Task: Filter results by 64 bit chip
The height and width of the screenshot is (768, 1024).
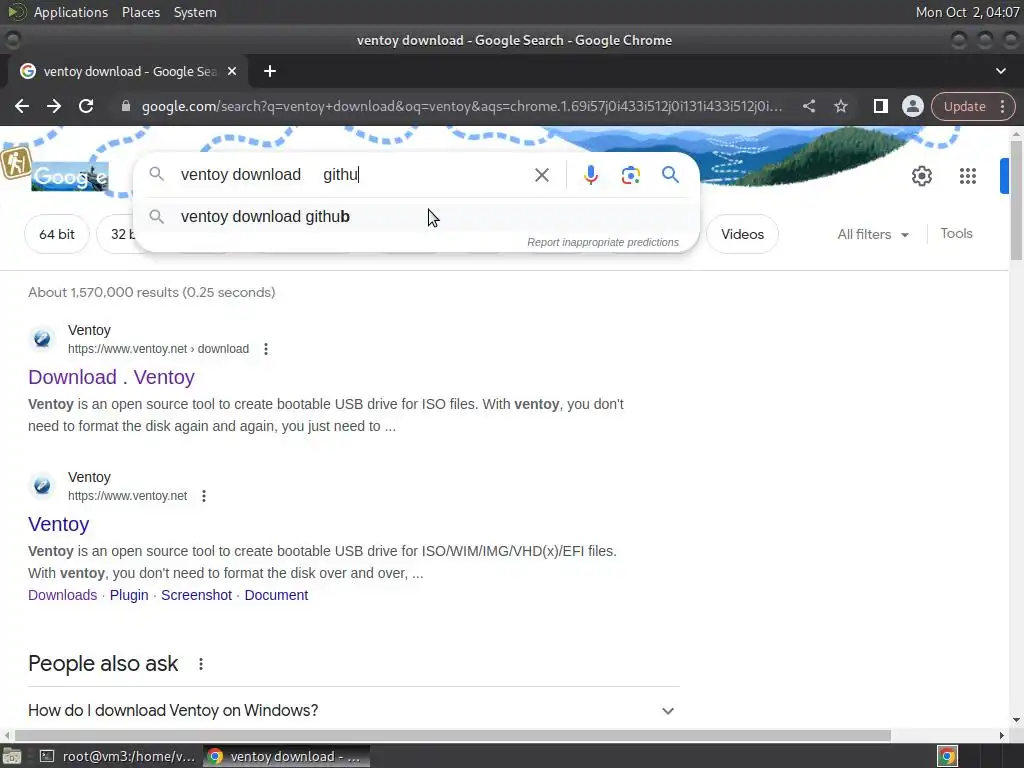Action: (x=57, y=234)
